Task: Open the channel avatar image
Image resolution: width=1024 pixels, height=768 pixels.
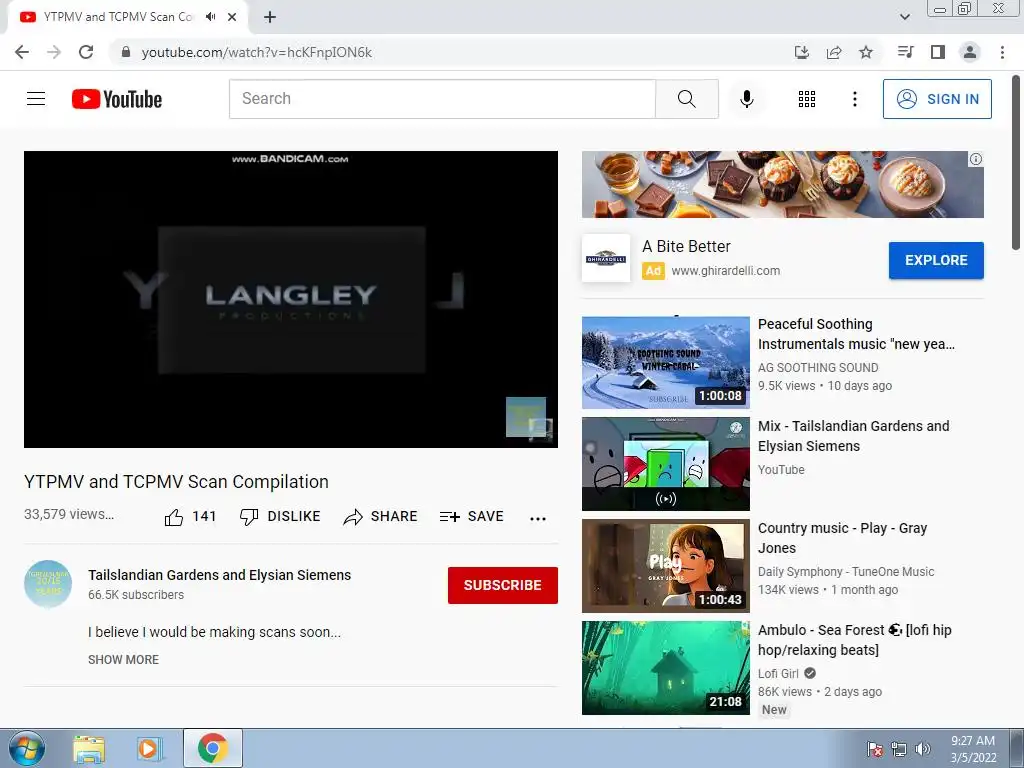Action: 48,584
